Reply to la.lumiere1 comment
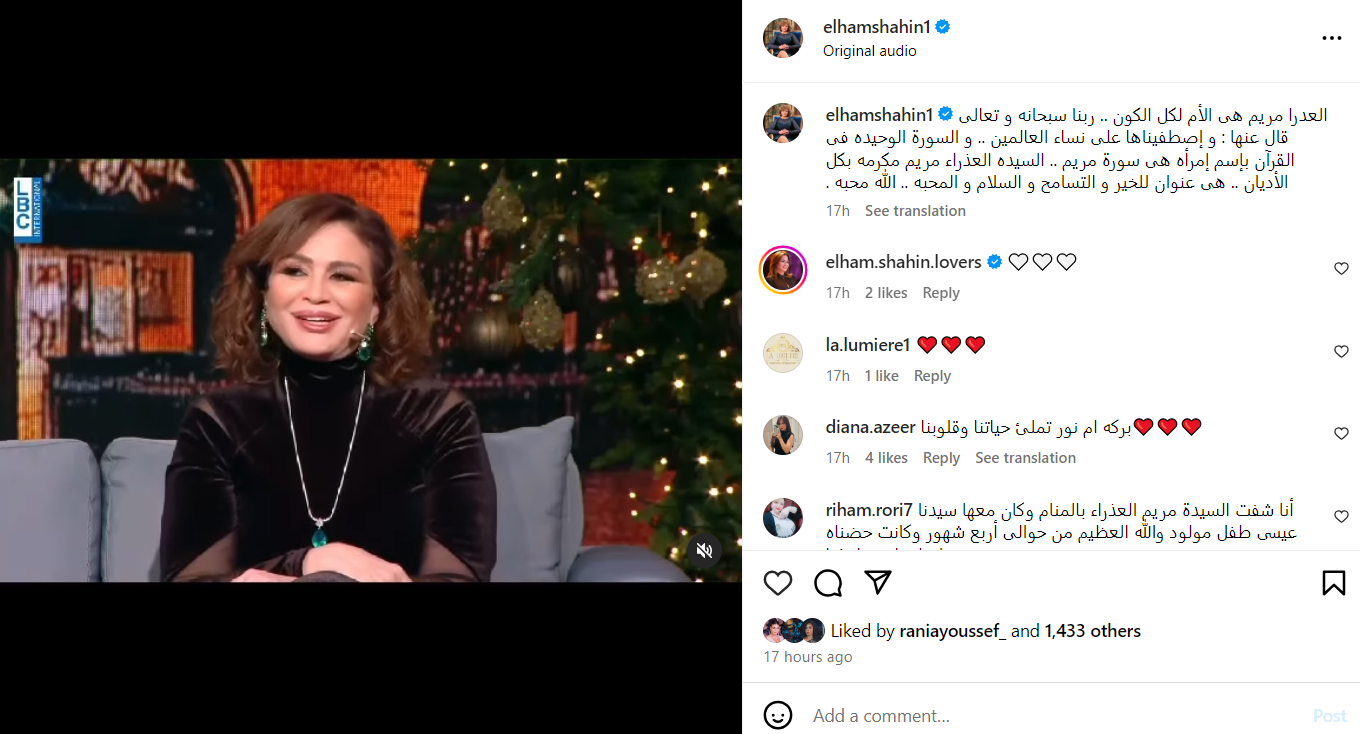 pos(932,376)
